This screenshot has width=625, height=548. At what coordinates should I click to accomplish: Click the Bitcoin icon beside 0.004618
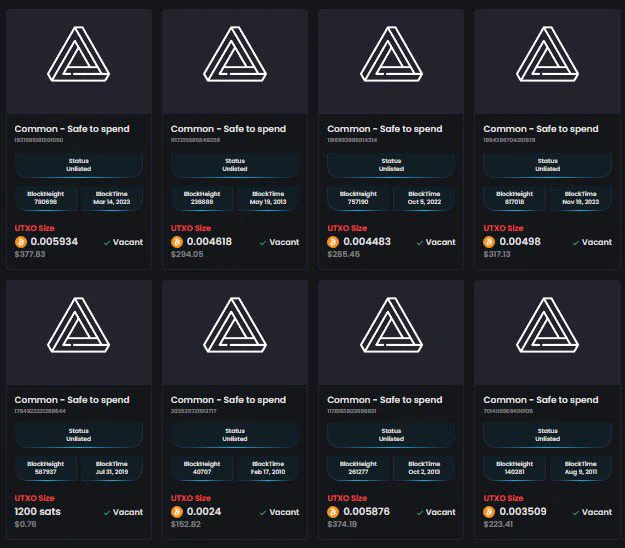click(x=177, y=242)
